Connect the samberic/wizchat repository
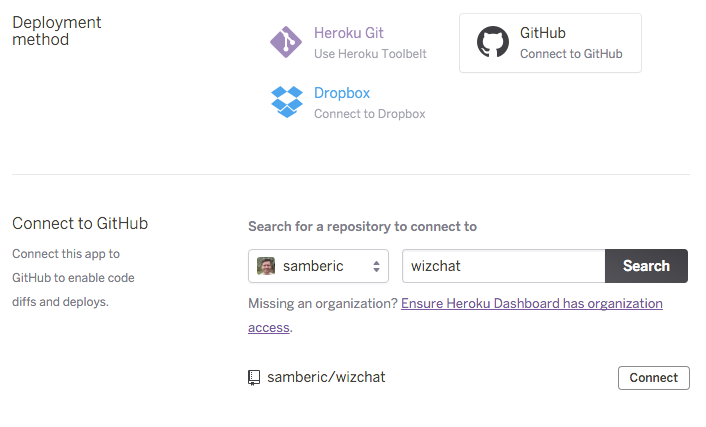 pos(654,378)
